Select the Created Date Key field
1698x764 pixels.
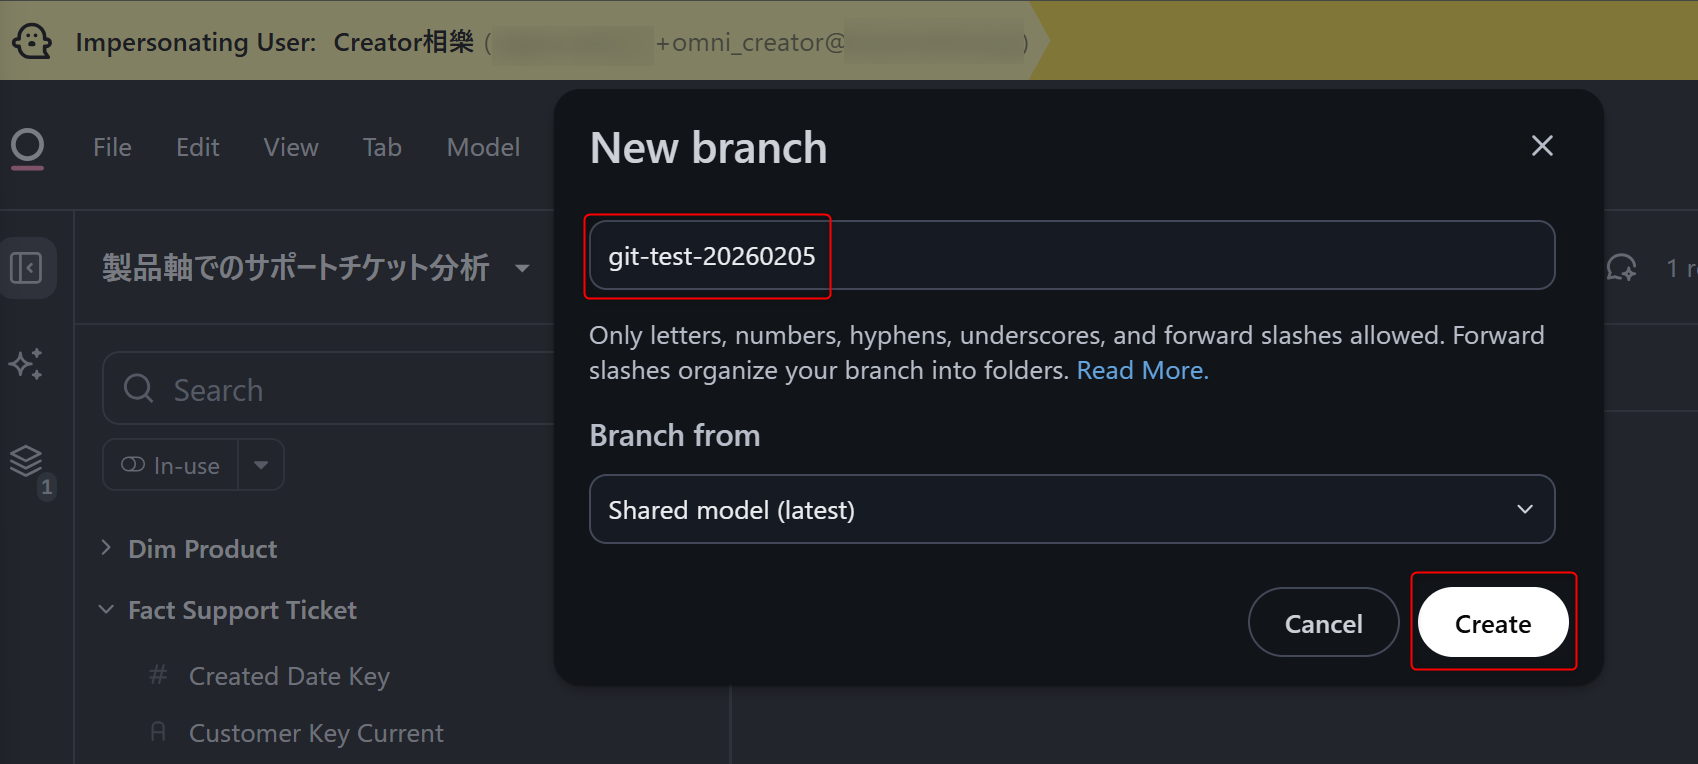pos(289,677)
